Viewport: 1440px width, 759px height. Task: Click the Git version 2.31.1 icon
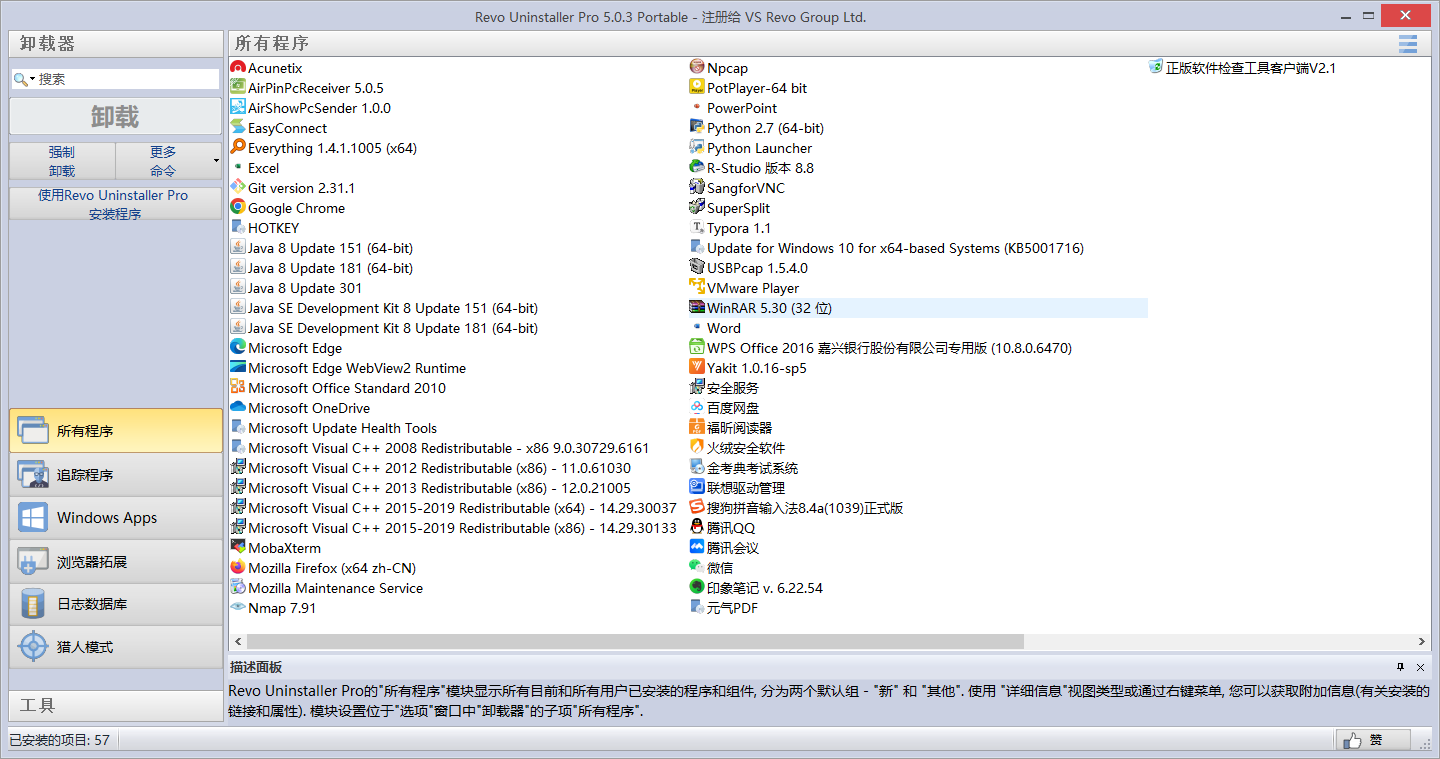[x=238, y=188]
